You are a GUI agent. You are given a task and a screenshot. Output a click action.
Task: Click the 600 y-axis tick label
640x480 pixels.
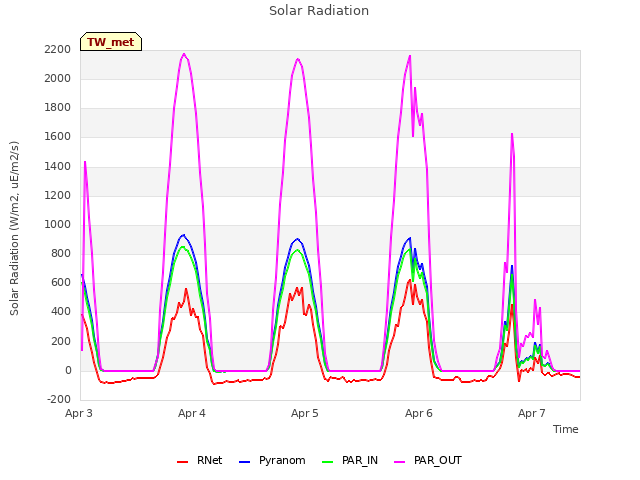point(61,282)
